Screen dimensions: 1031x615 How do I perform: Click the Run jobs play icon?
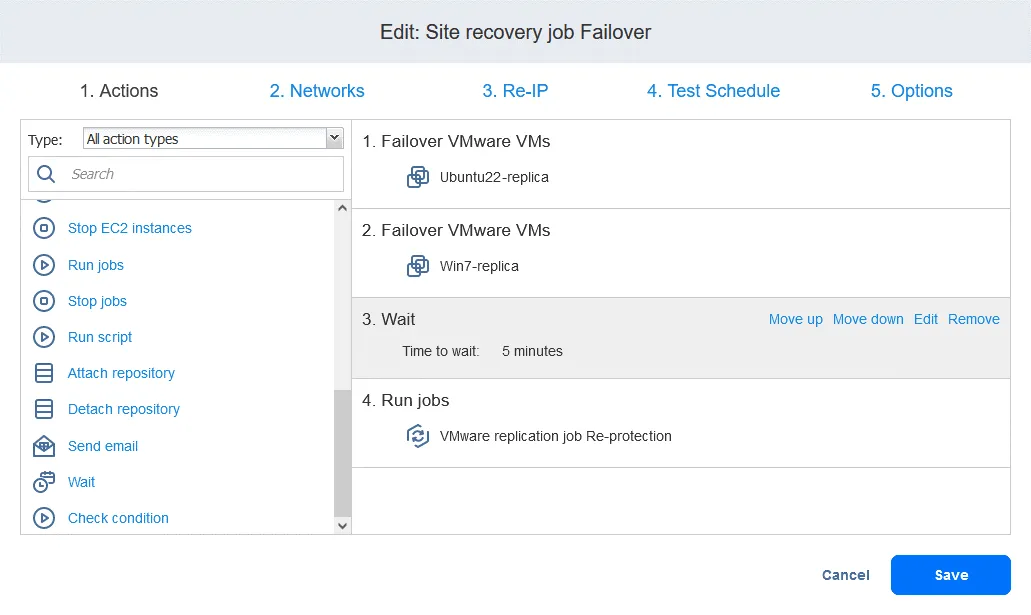coord(43,264)
